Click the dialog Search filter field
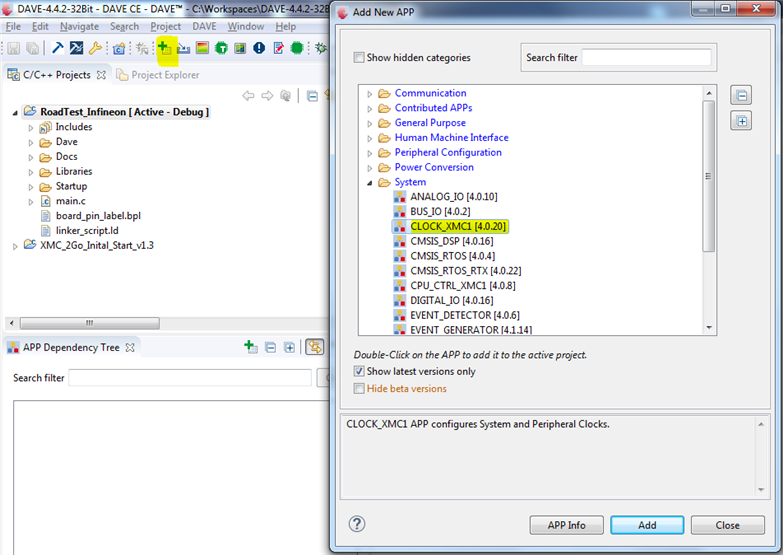The width and height of the screenshot is (783, 555). [646, 57]
